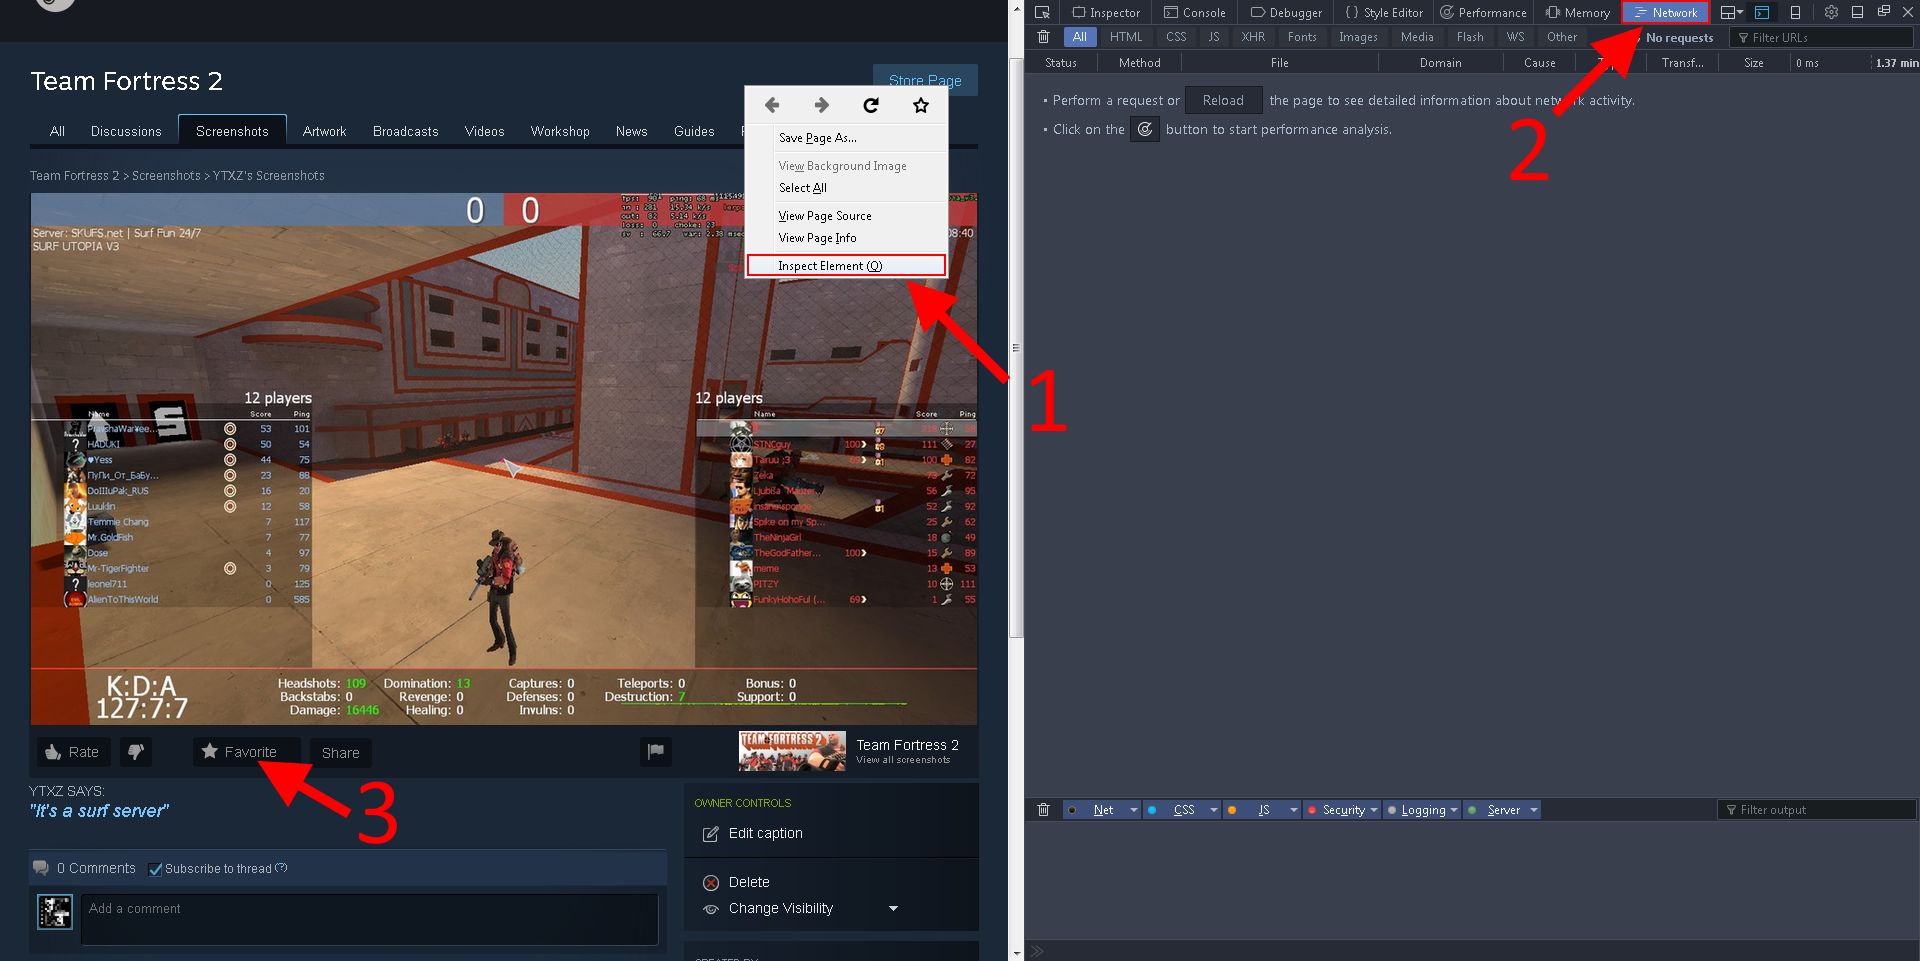Open the Team Fortress 2 game thumbnail

coord(792,751)
